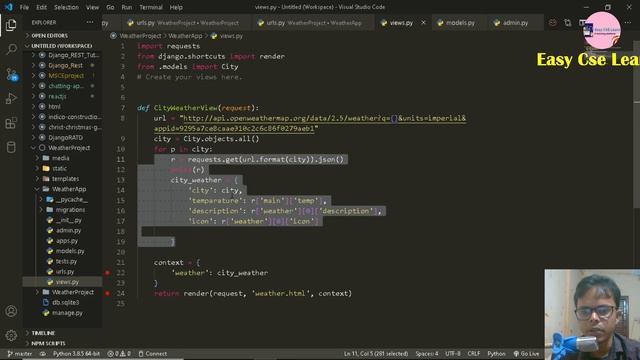This screenshot has width=640, height=360.
Task: Close the views.py editor tab
Action: click(423, 22)
